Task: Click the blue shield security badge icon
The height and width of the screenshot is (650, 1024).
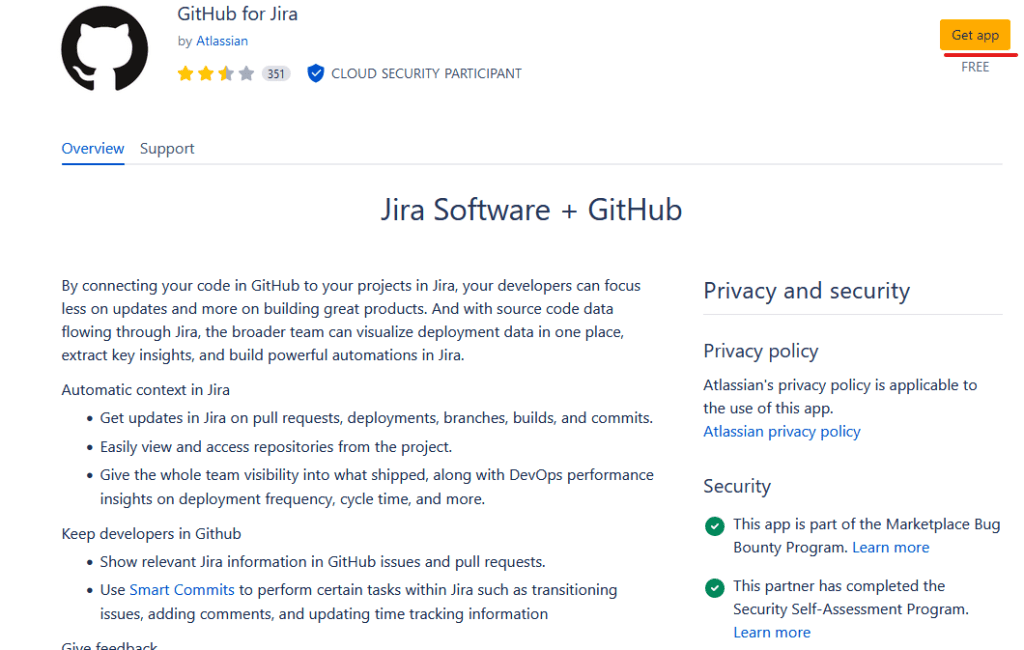Action: coord(315,73)
